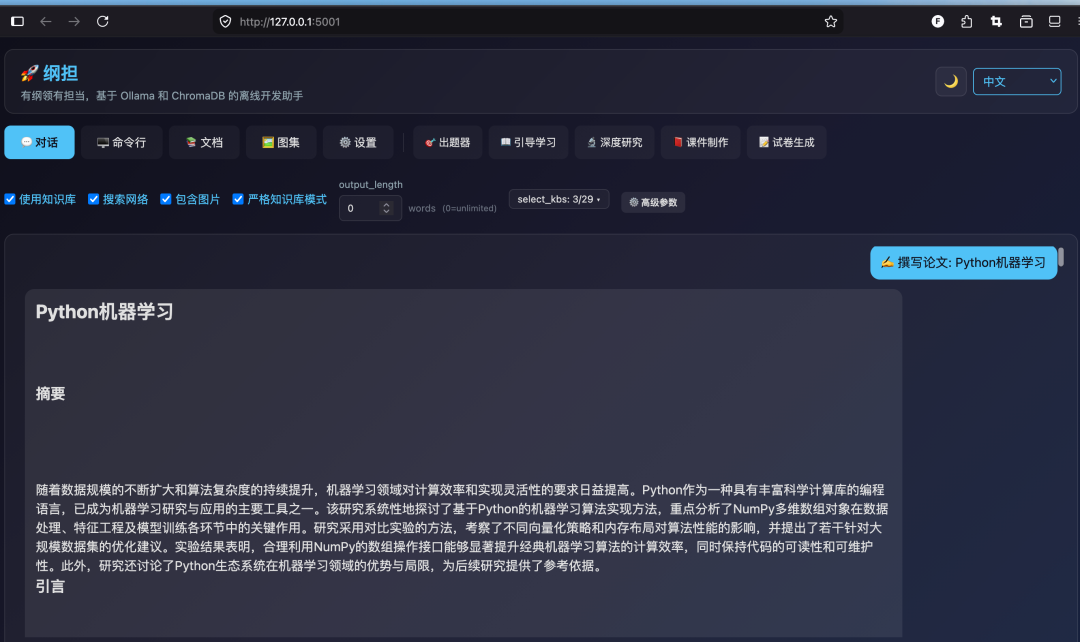
Task: Toggle the 严格知识库模式 checkbox
Action: [238, 199]
